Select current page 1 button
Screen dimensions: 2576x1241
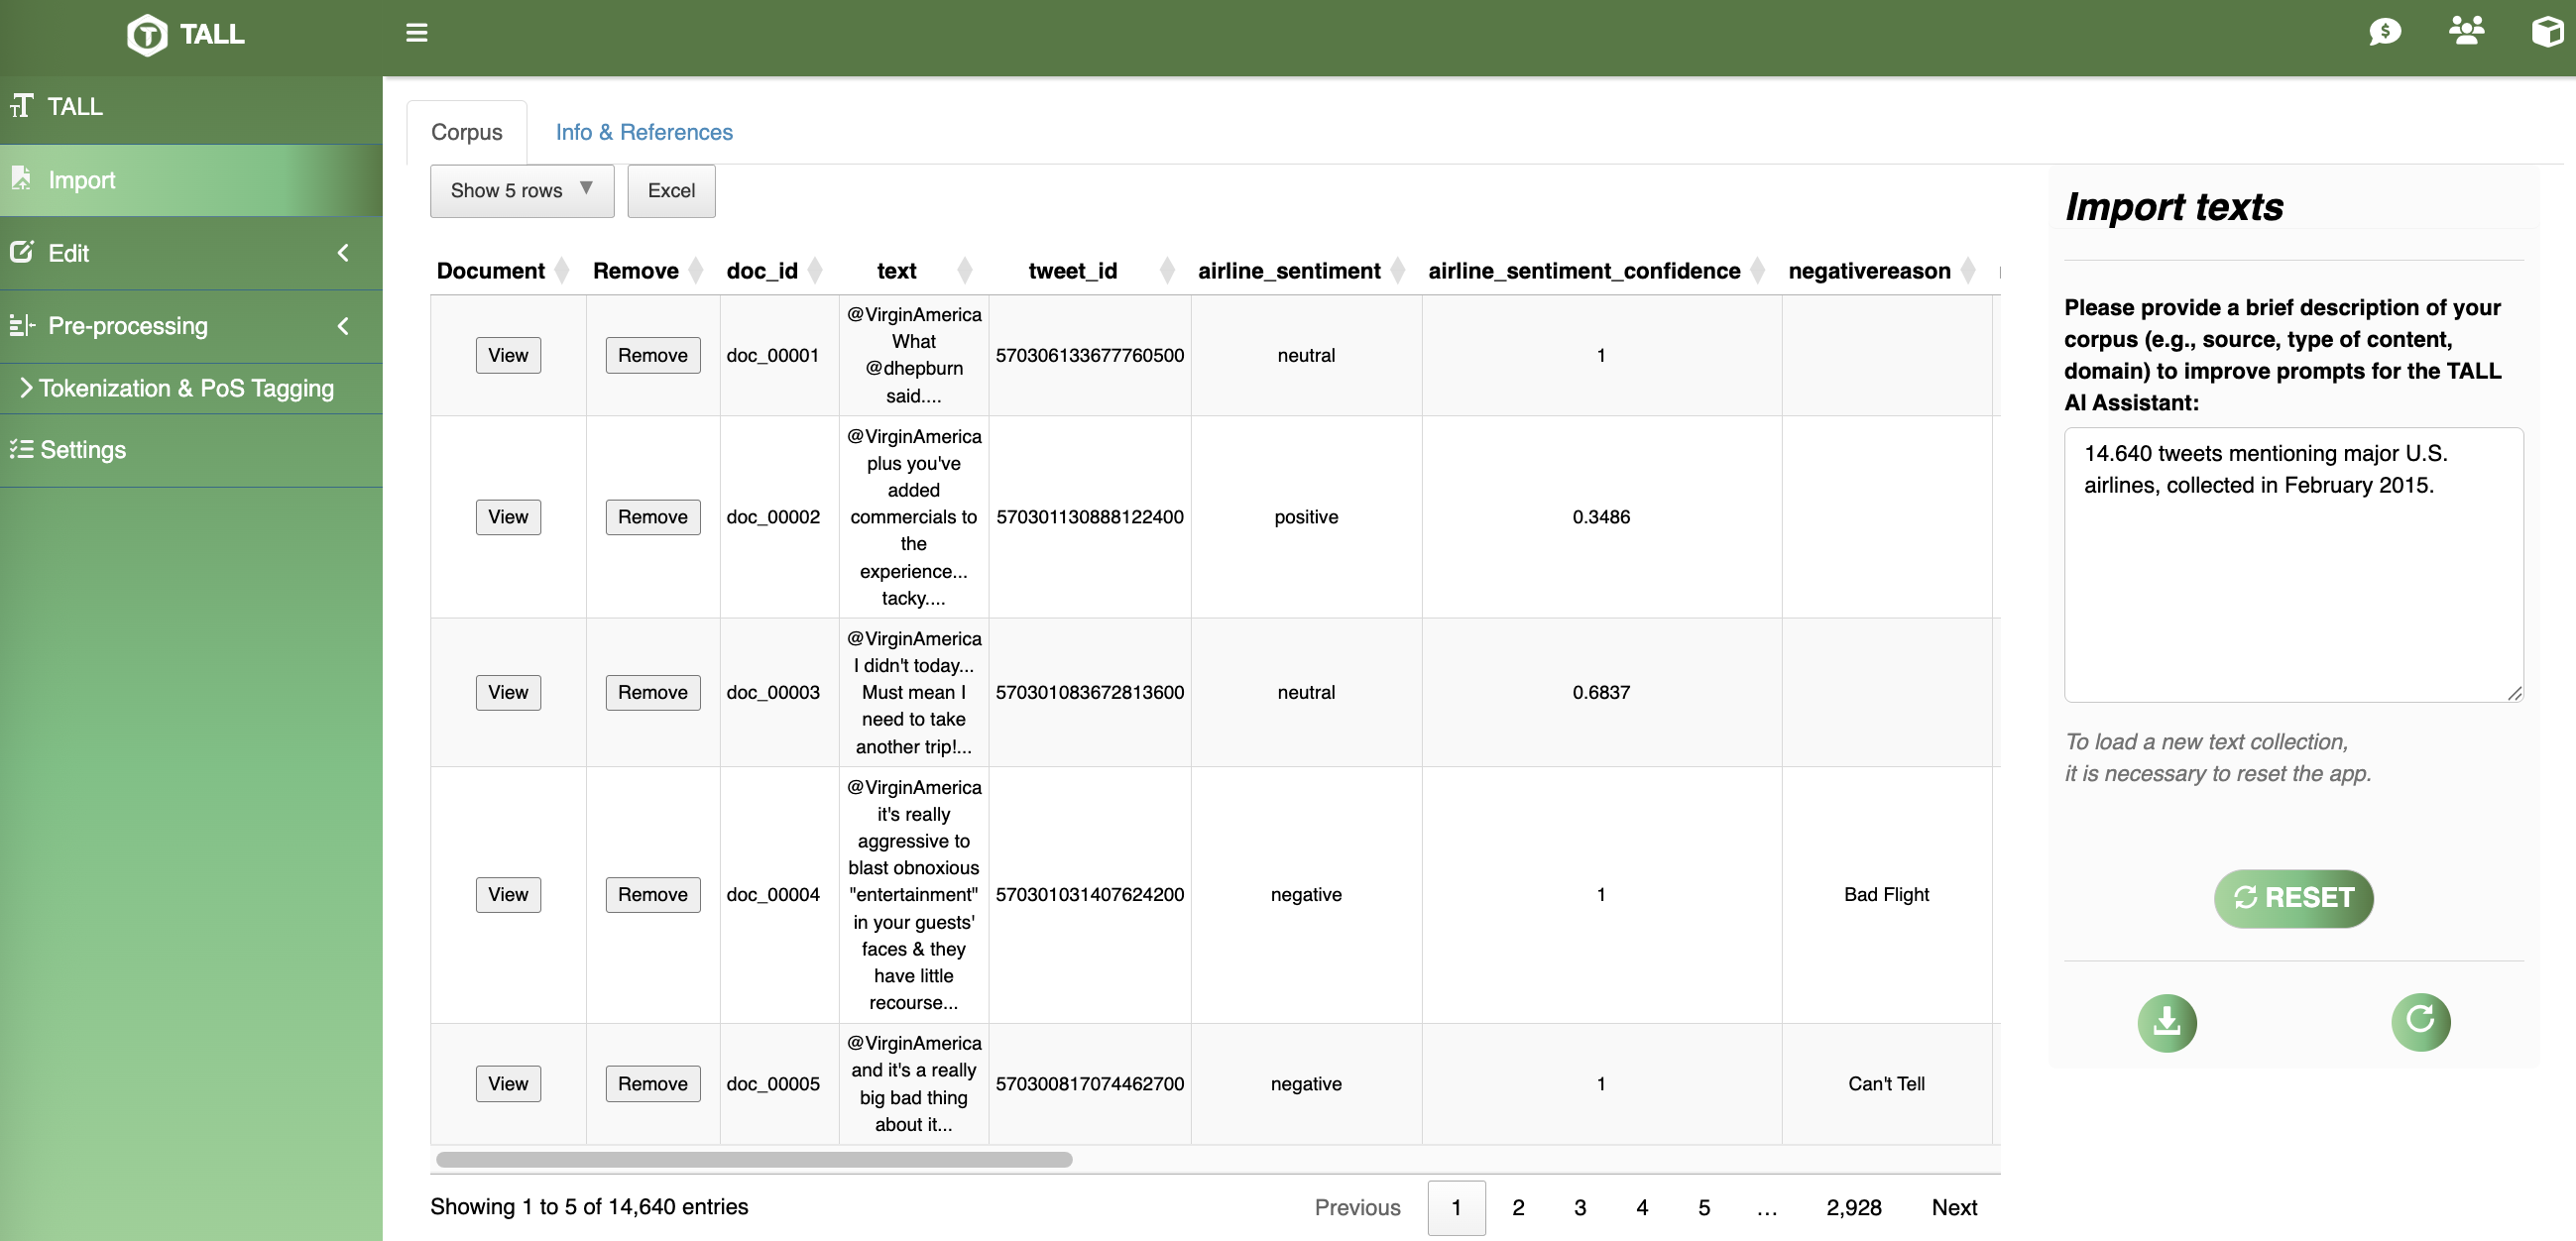click(1456, 1207)
